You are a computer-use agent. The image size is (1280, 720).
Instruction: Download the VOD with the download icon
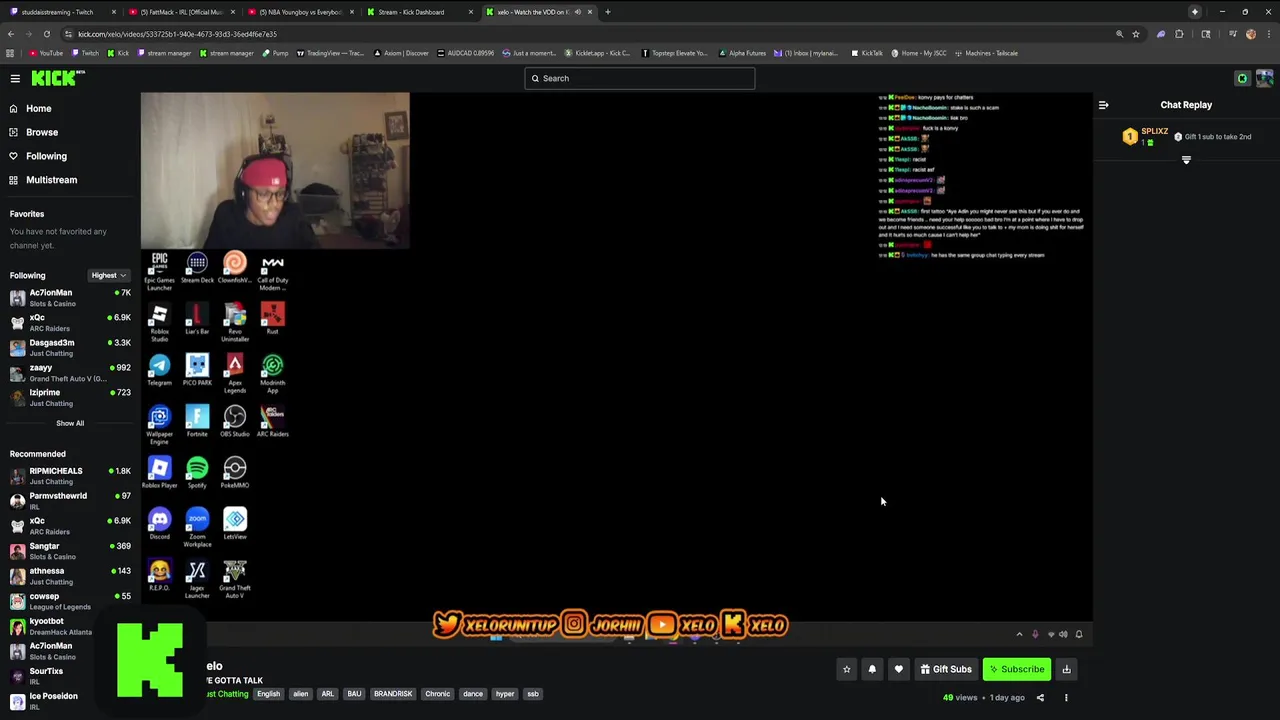coord(1066,669)
